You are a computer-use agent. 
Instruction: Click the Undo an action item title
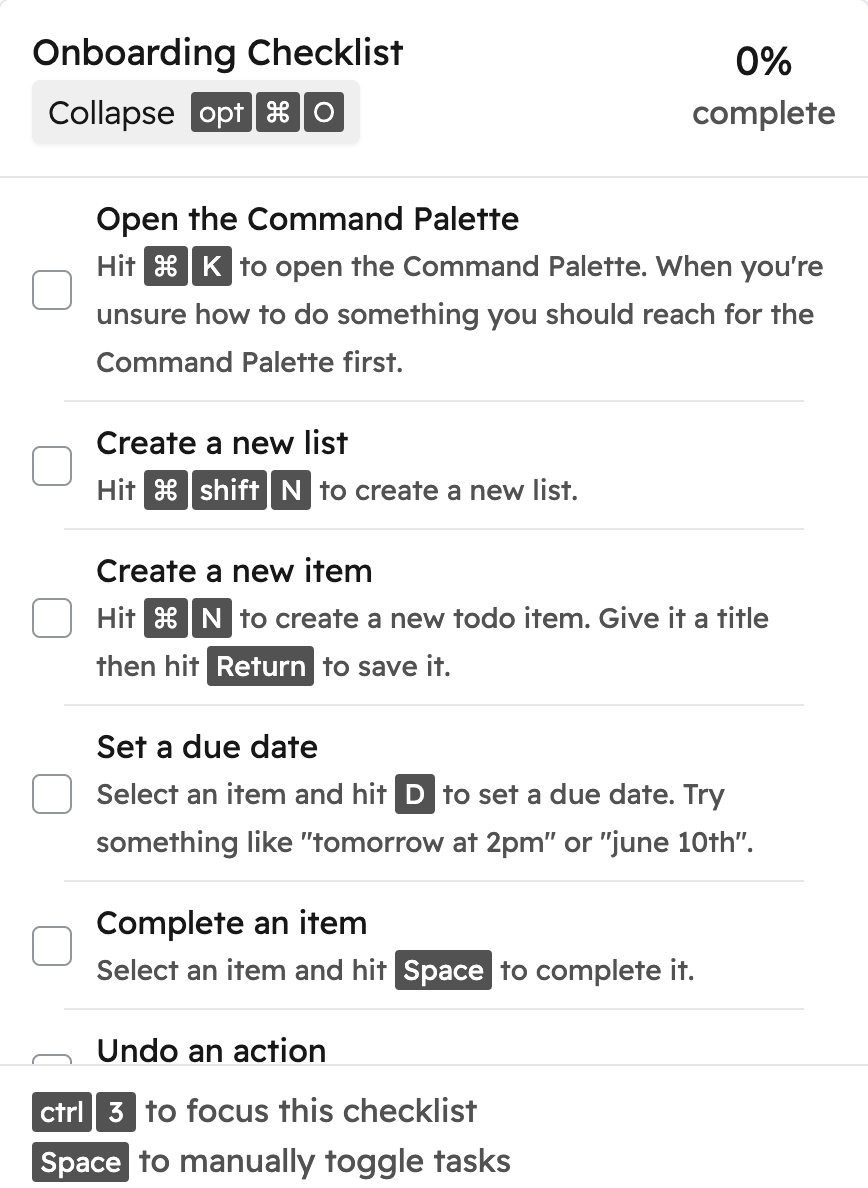[211, 1050]
